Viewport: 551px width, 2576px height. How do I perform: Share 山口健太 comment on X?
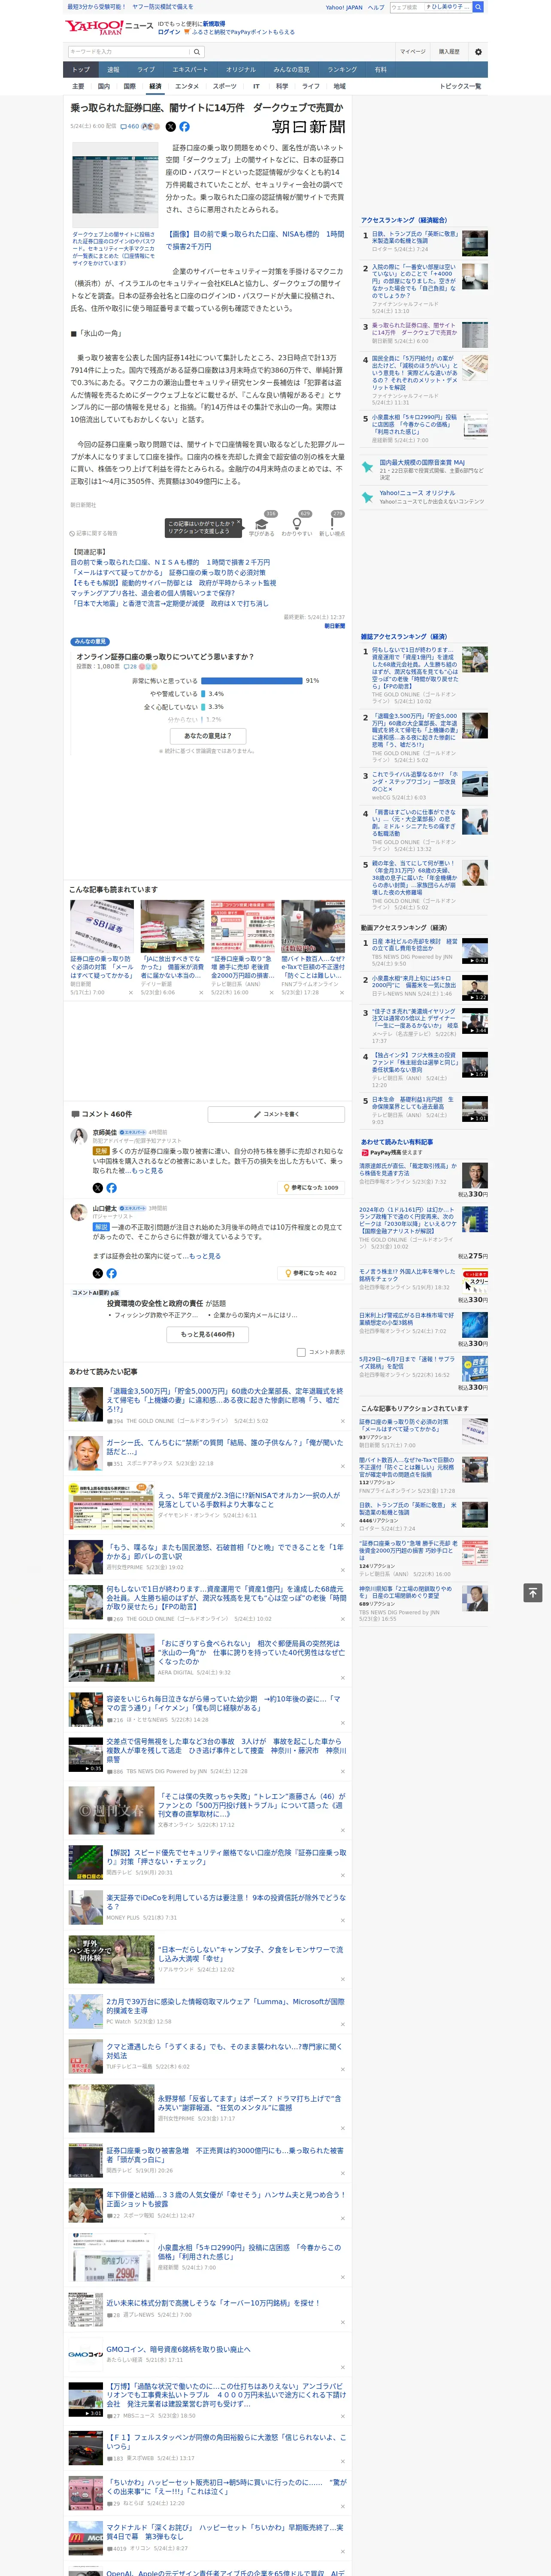[97, 1273]
